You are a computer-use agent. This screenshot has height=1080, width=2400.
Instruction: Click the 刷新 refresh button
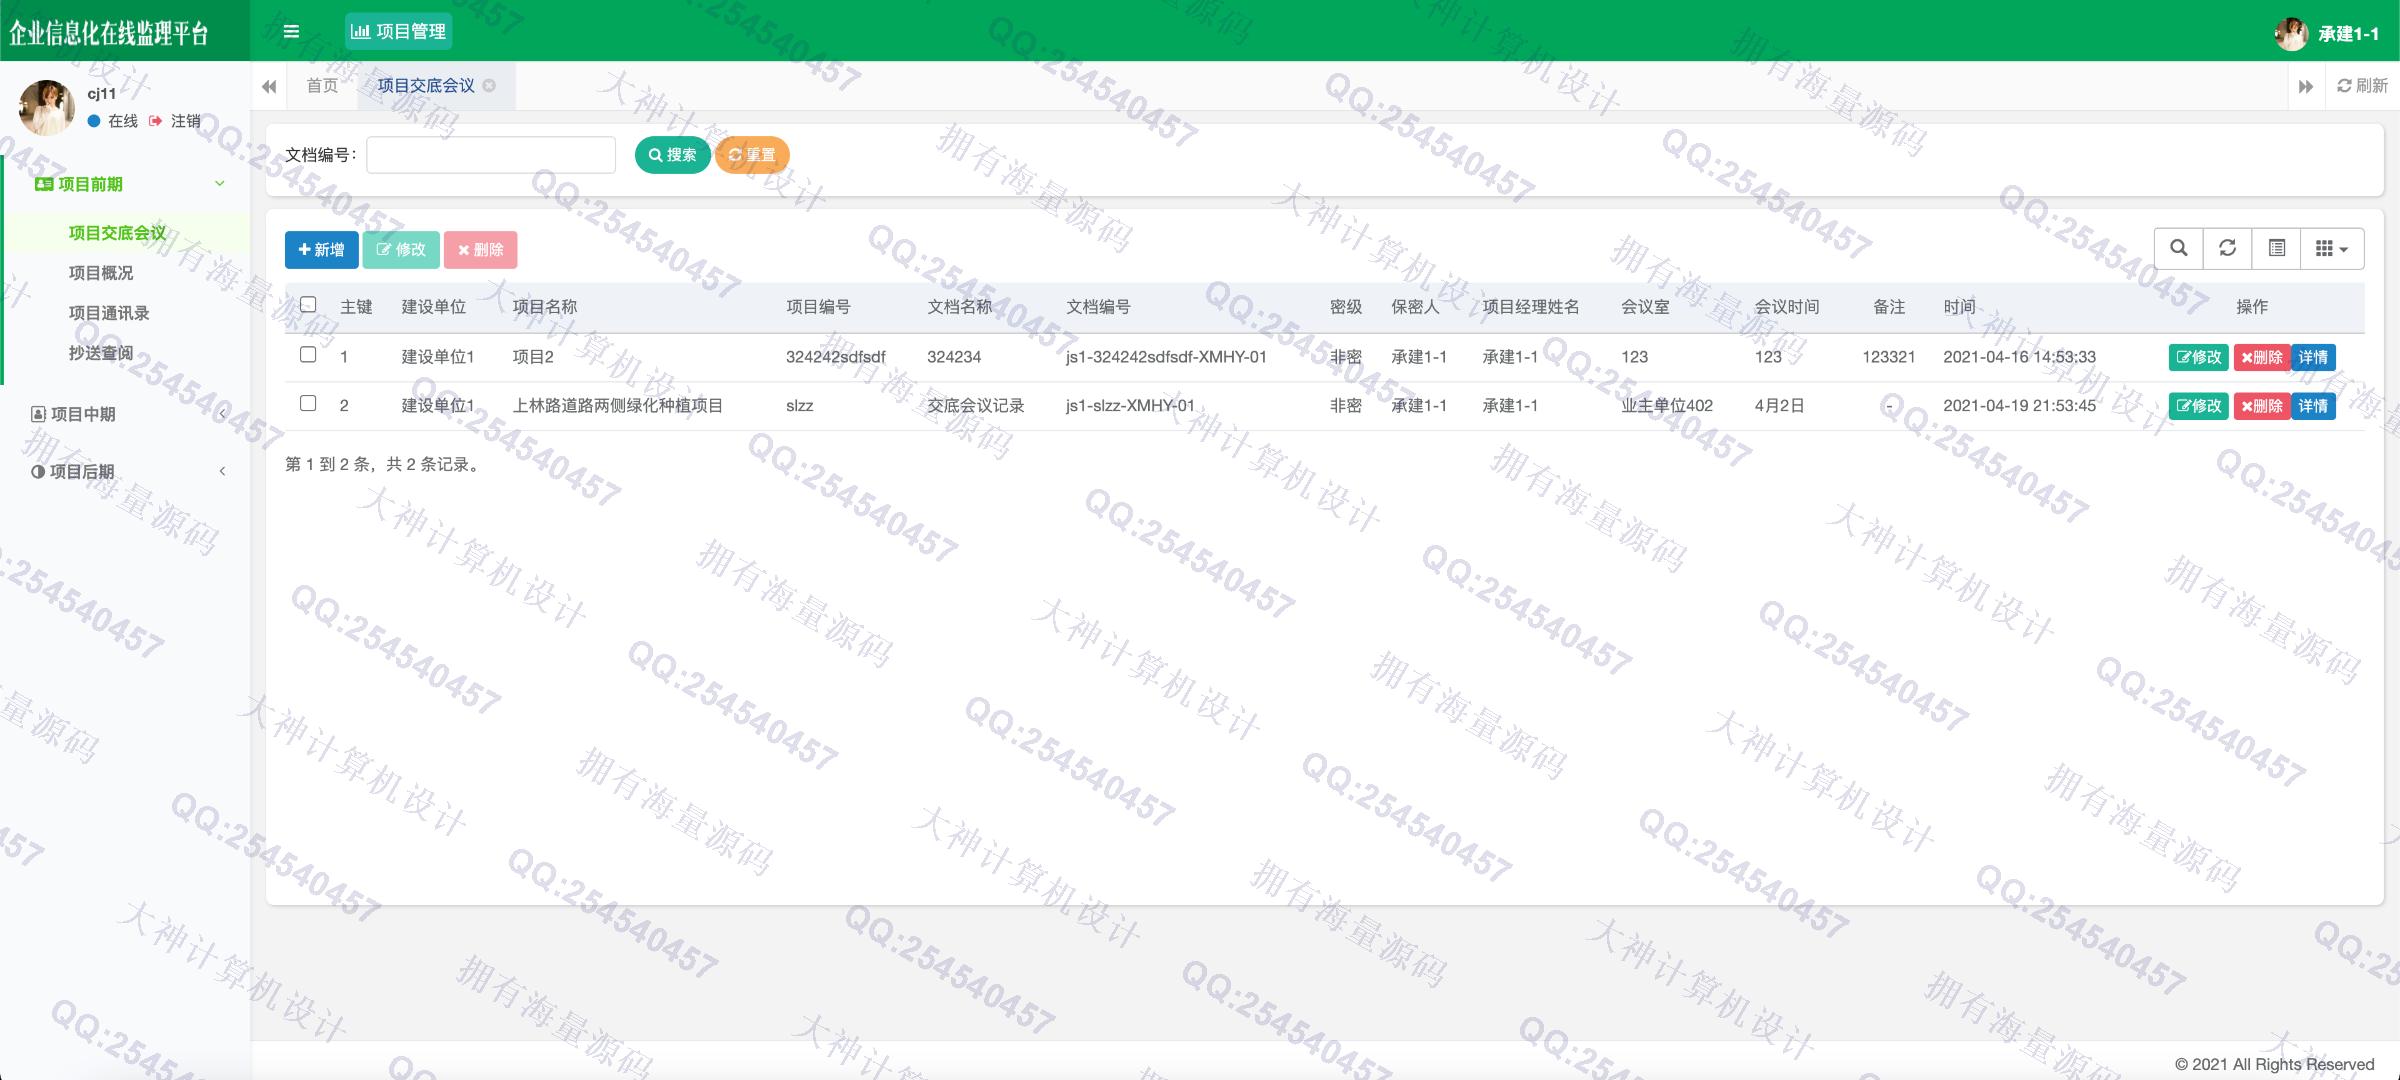point(2362,86)
